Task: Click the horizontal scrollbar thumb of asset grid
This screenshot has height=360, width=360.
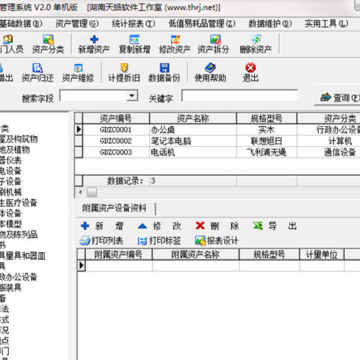Action: click(x=92, y=192)
